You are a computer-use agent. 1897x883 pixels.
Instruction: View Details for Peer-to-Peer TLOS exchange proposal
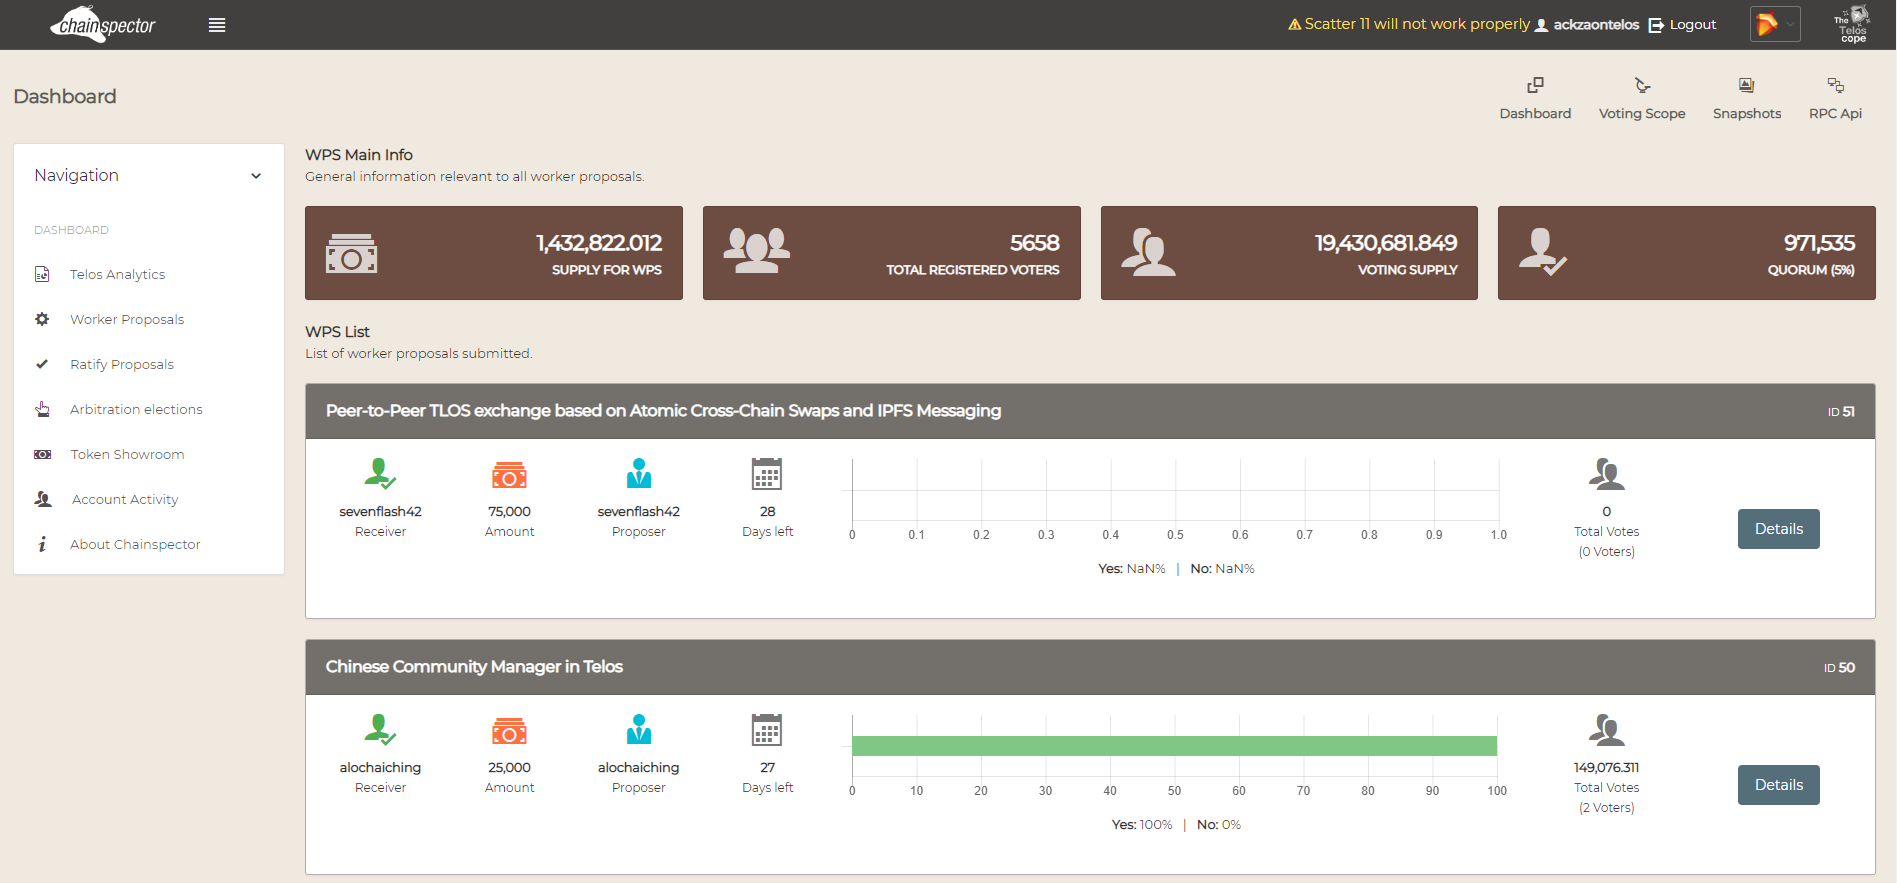coord(1778,529)
